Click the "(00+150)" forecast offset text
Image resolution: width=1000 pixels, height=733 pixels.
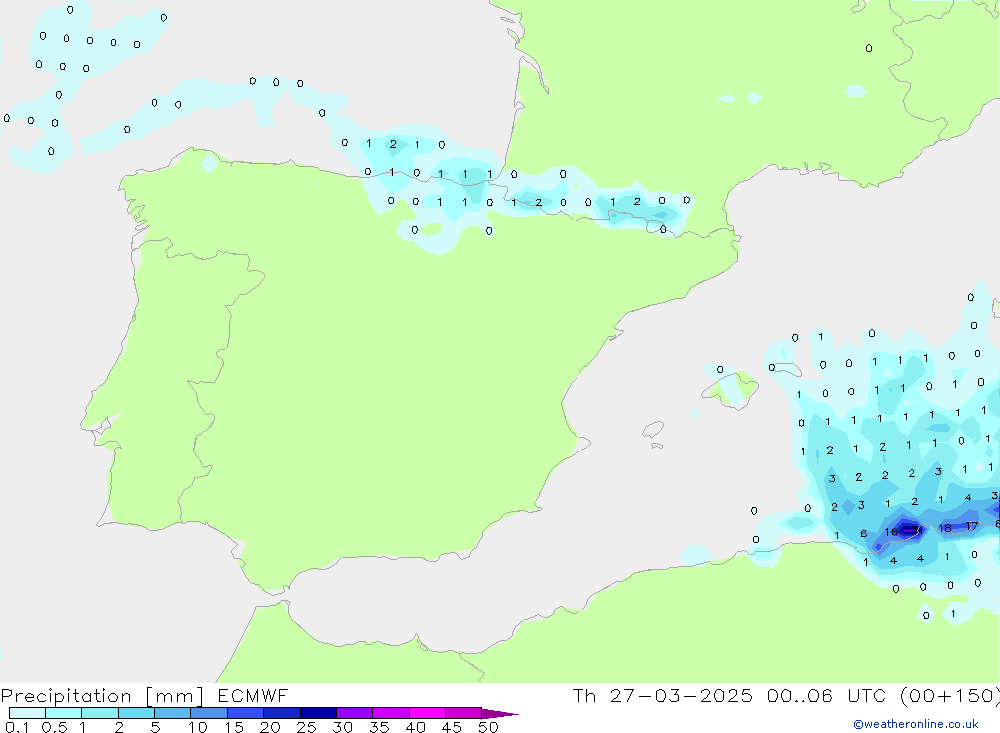pyautogui.click(x=950, y=695)
